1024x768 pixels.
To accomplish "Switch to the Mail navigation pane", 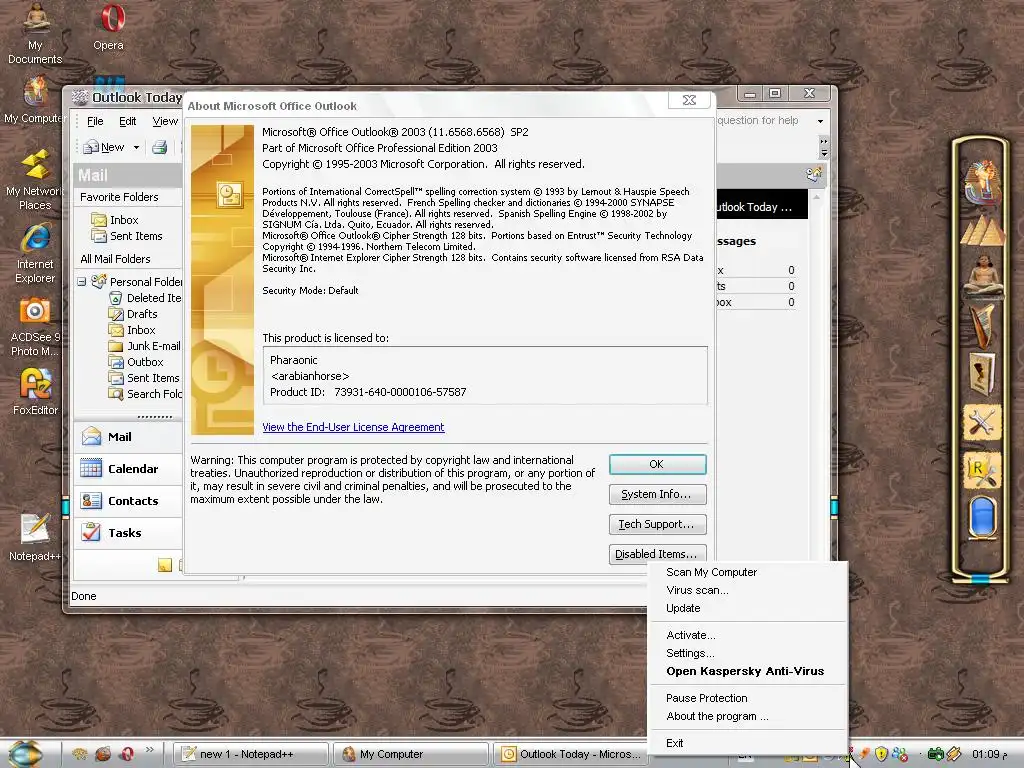I will (x=128, y=437).
